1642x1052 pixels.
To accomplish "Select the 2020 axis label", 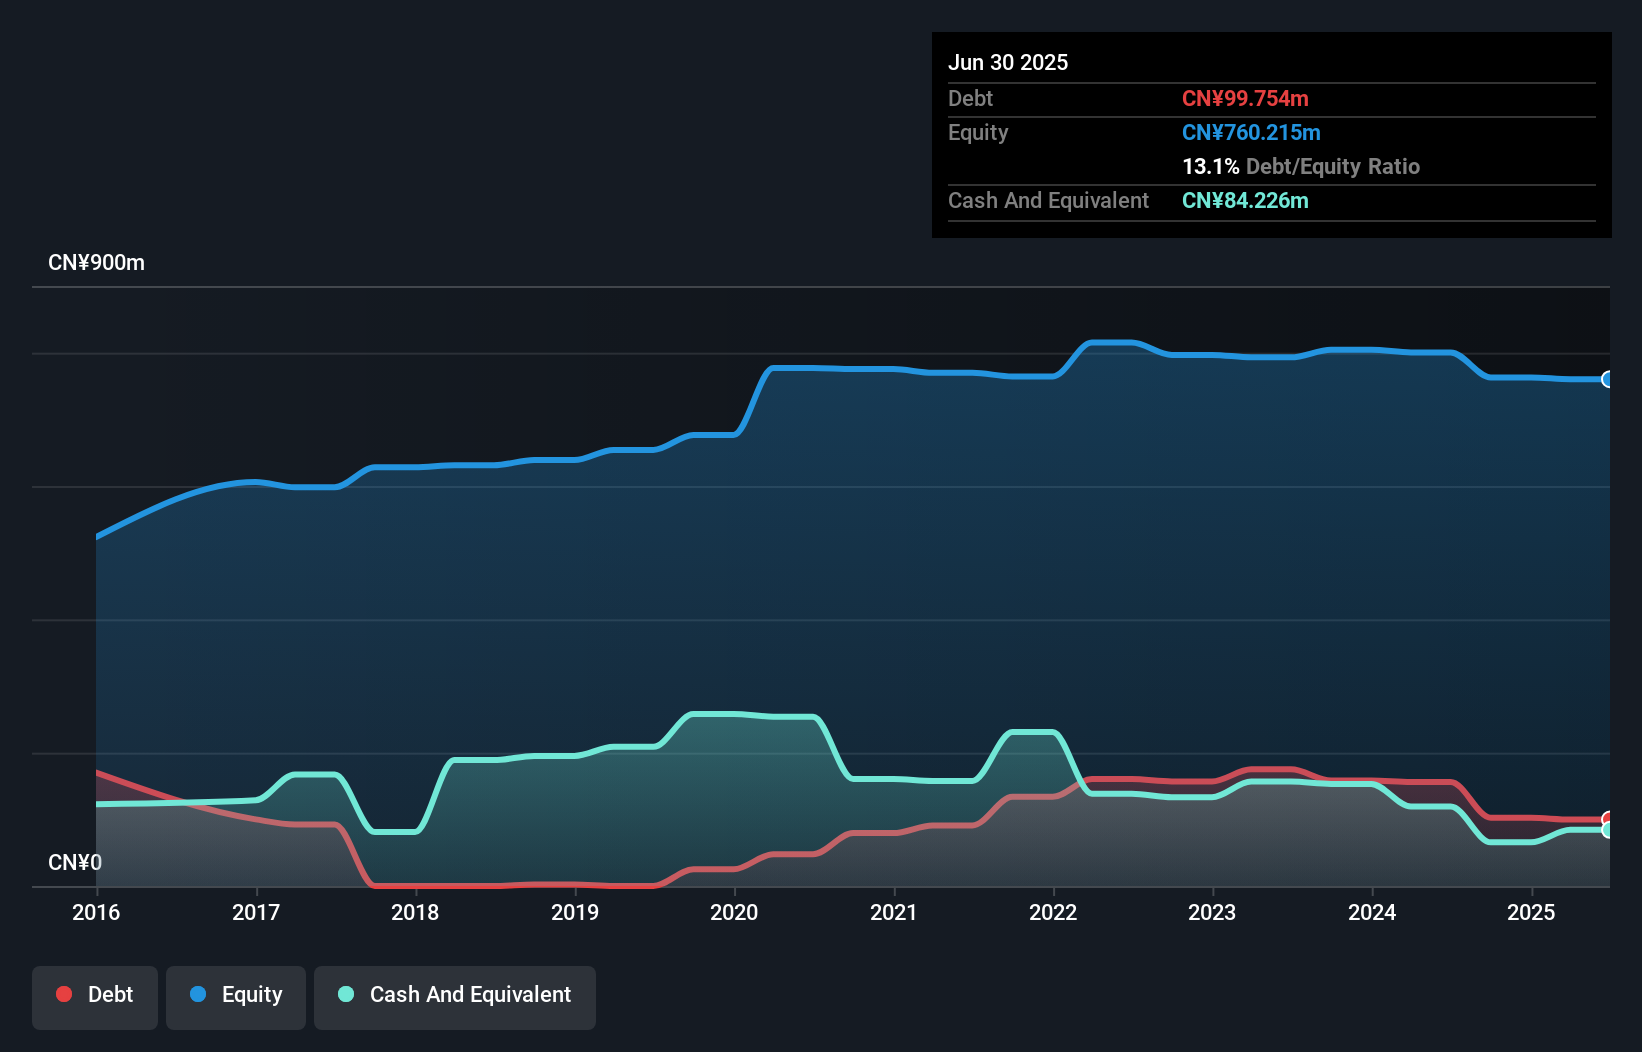I will pos(735,912).
